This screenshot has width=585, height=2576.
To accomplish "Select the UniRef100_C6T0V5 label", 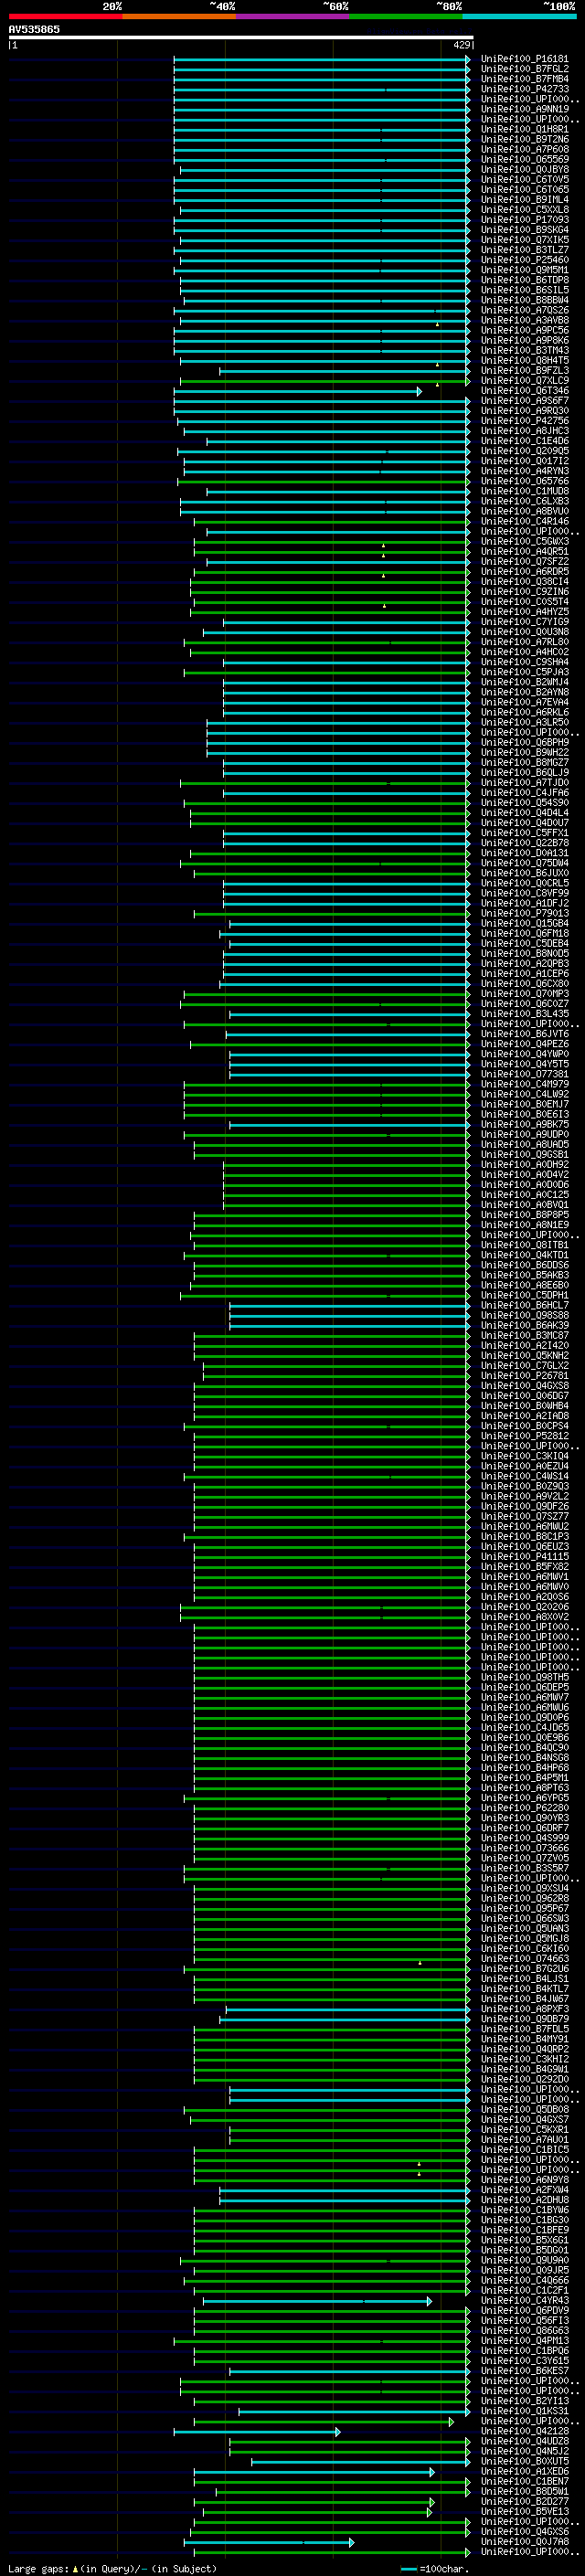I will pos(524,179).
